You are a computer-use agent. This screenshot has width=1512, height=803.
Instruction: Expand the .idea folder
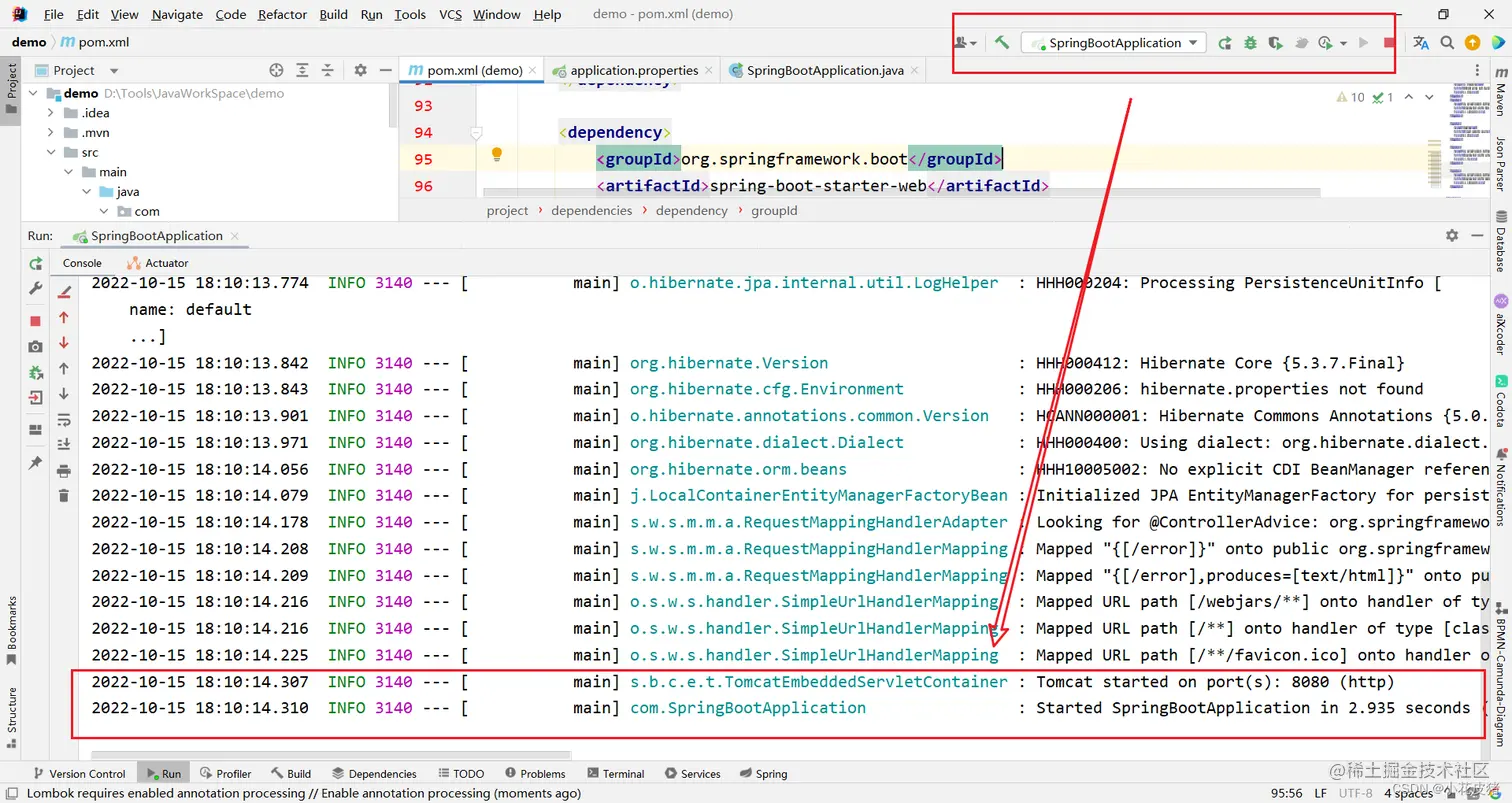(51, 113)
